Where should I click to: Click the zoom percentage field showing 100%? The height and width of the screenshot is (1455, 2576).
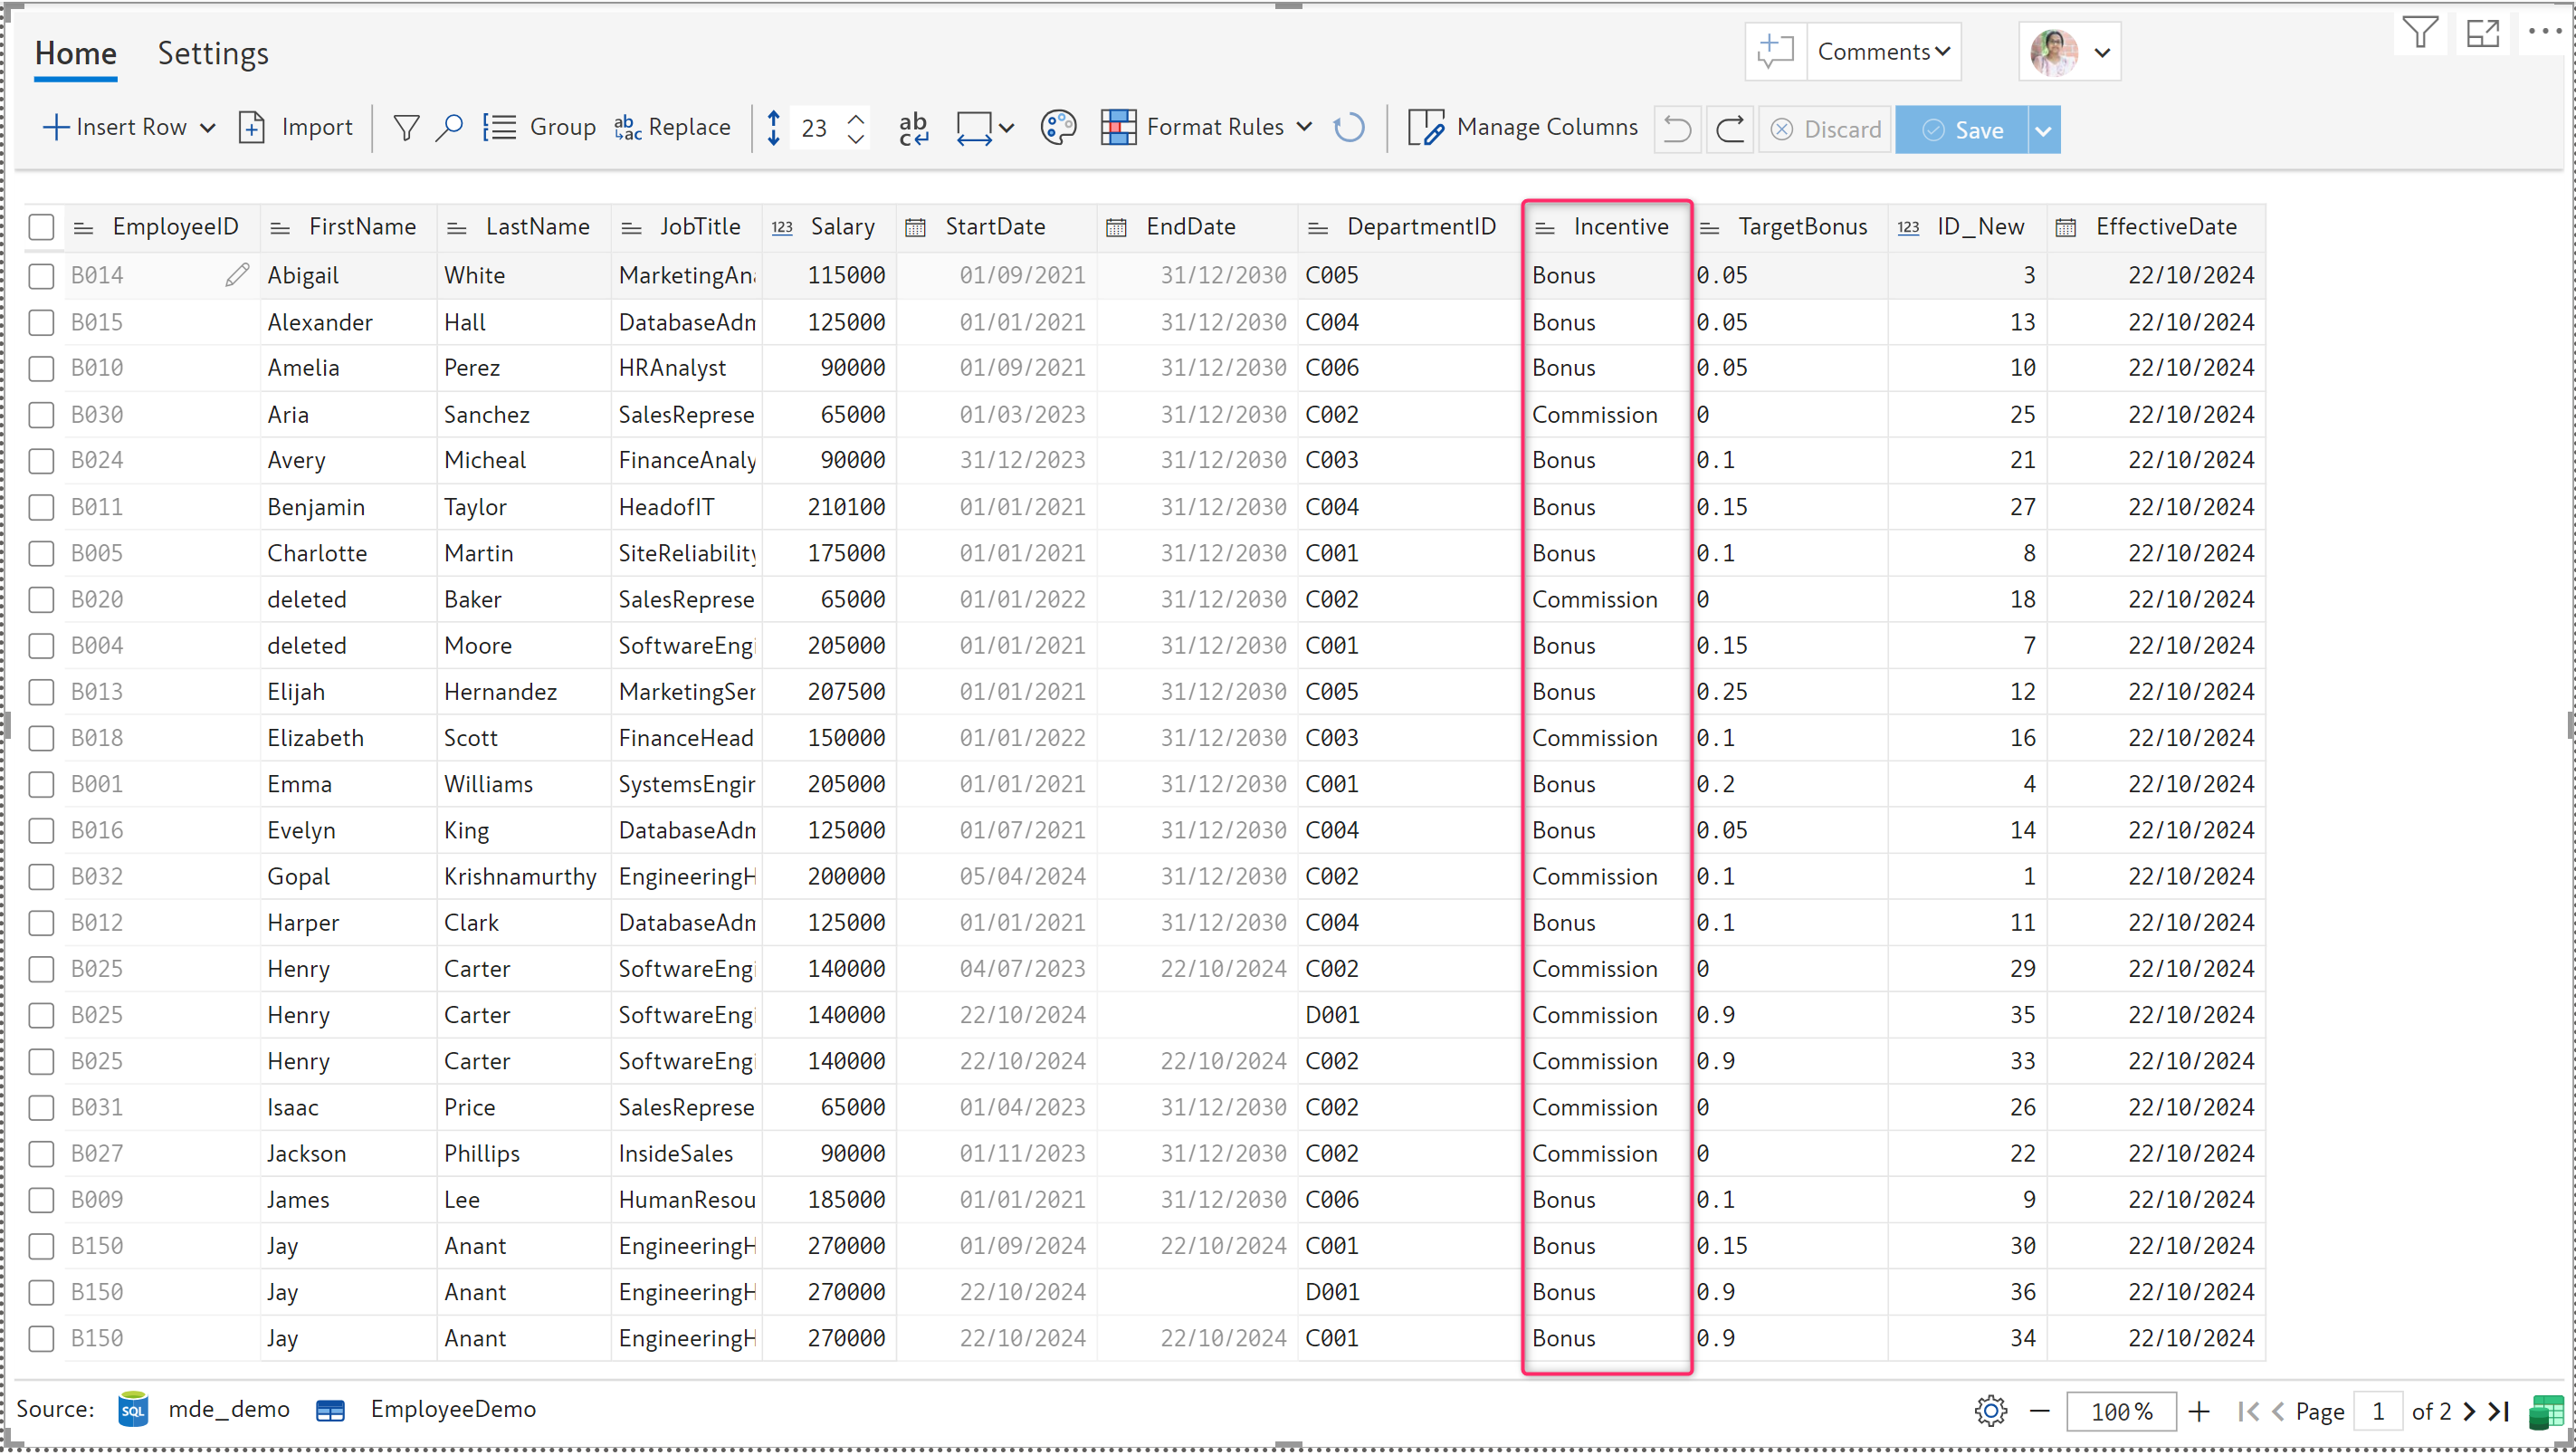point(2120,1411)
